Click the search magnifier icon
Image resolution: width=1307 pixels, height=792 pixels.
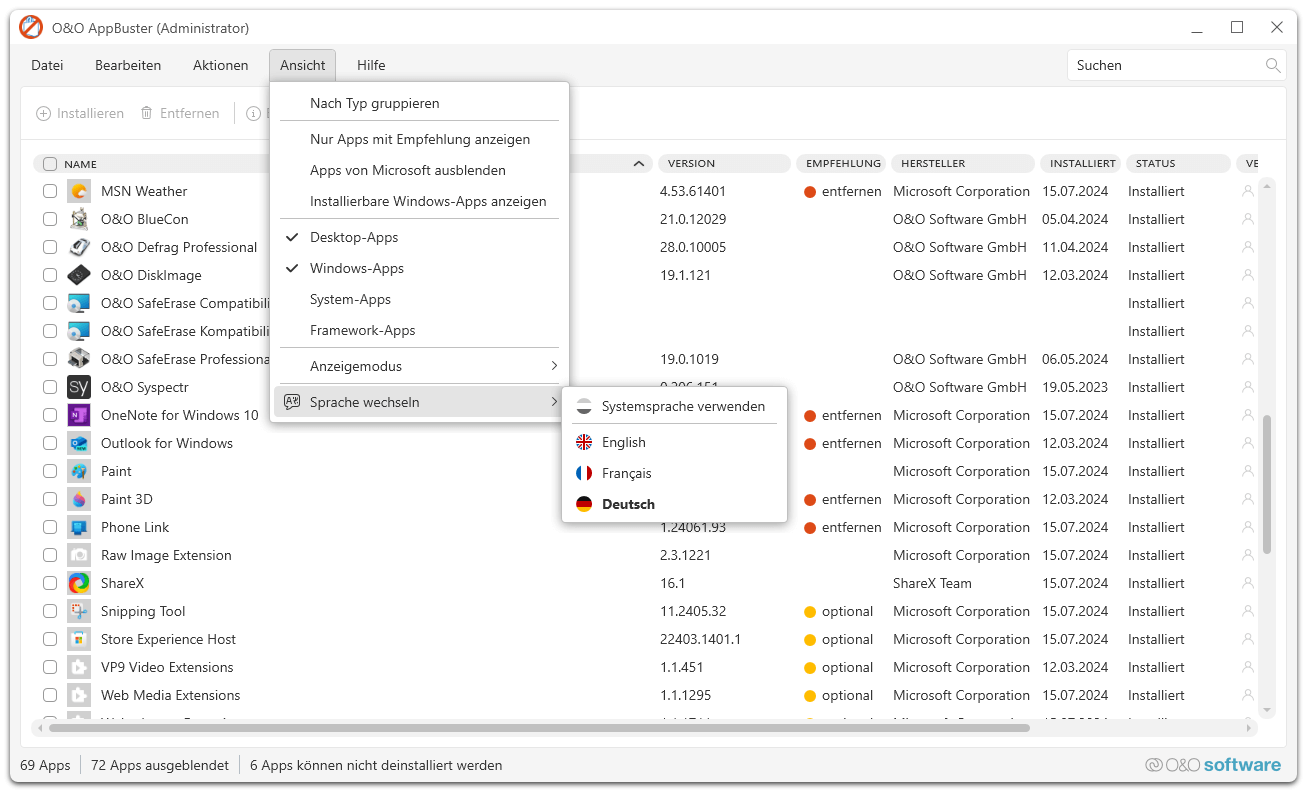[1273, 65]
